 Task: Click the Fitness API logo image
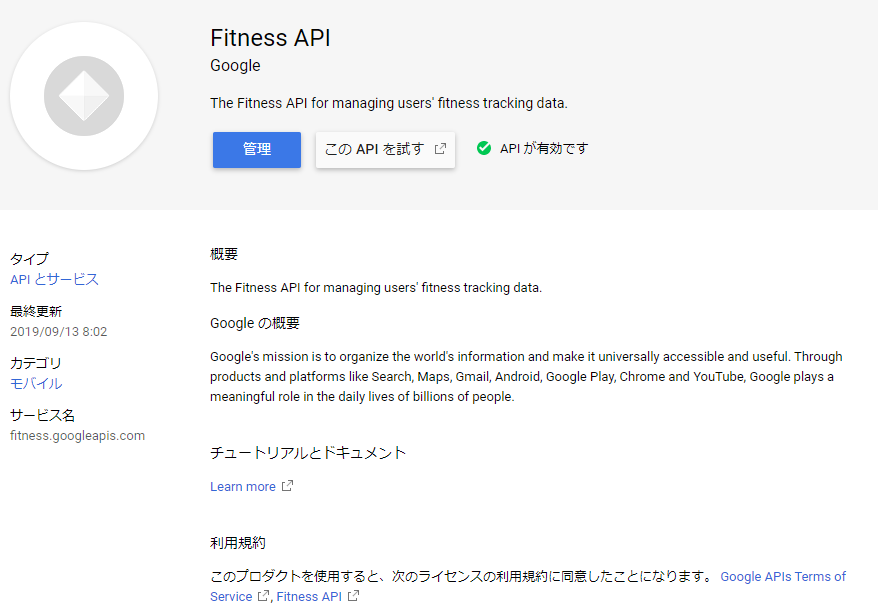point(84,96)
